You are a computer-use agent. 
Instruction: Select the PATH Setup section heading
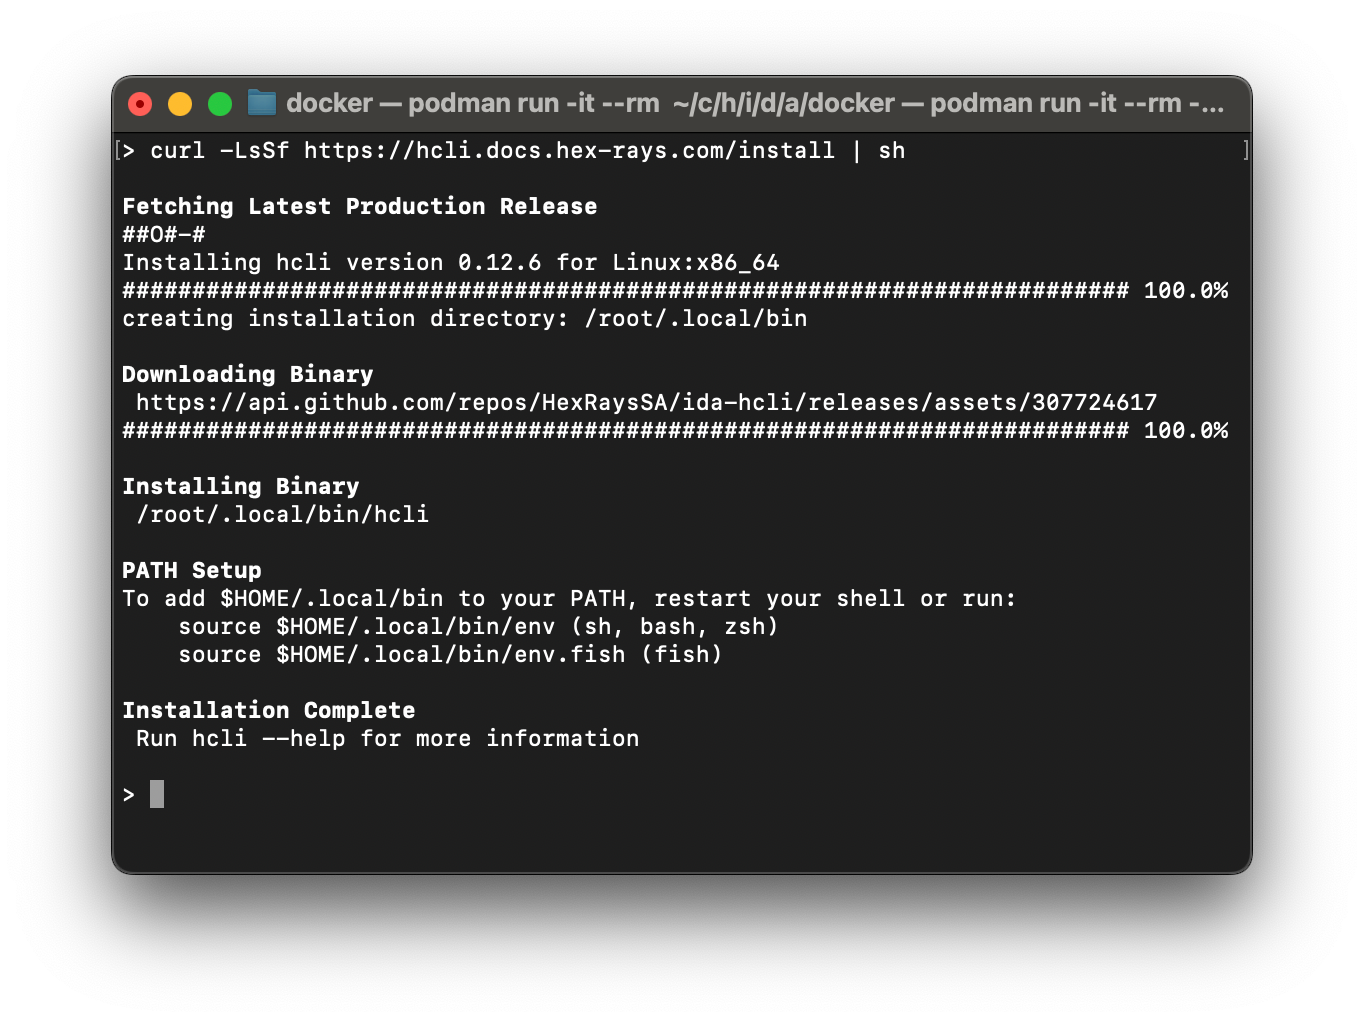pyautogui.click(x=191, y=570)
